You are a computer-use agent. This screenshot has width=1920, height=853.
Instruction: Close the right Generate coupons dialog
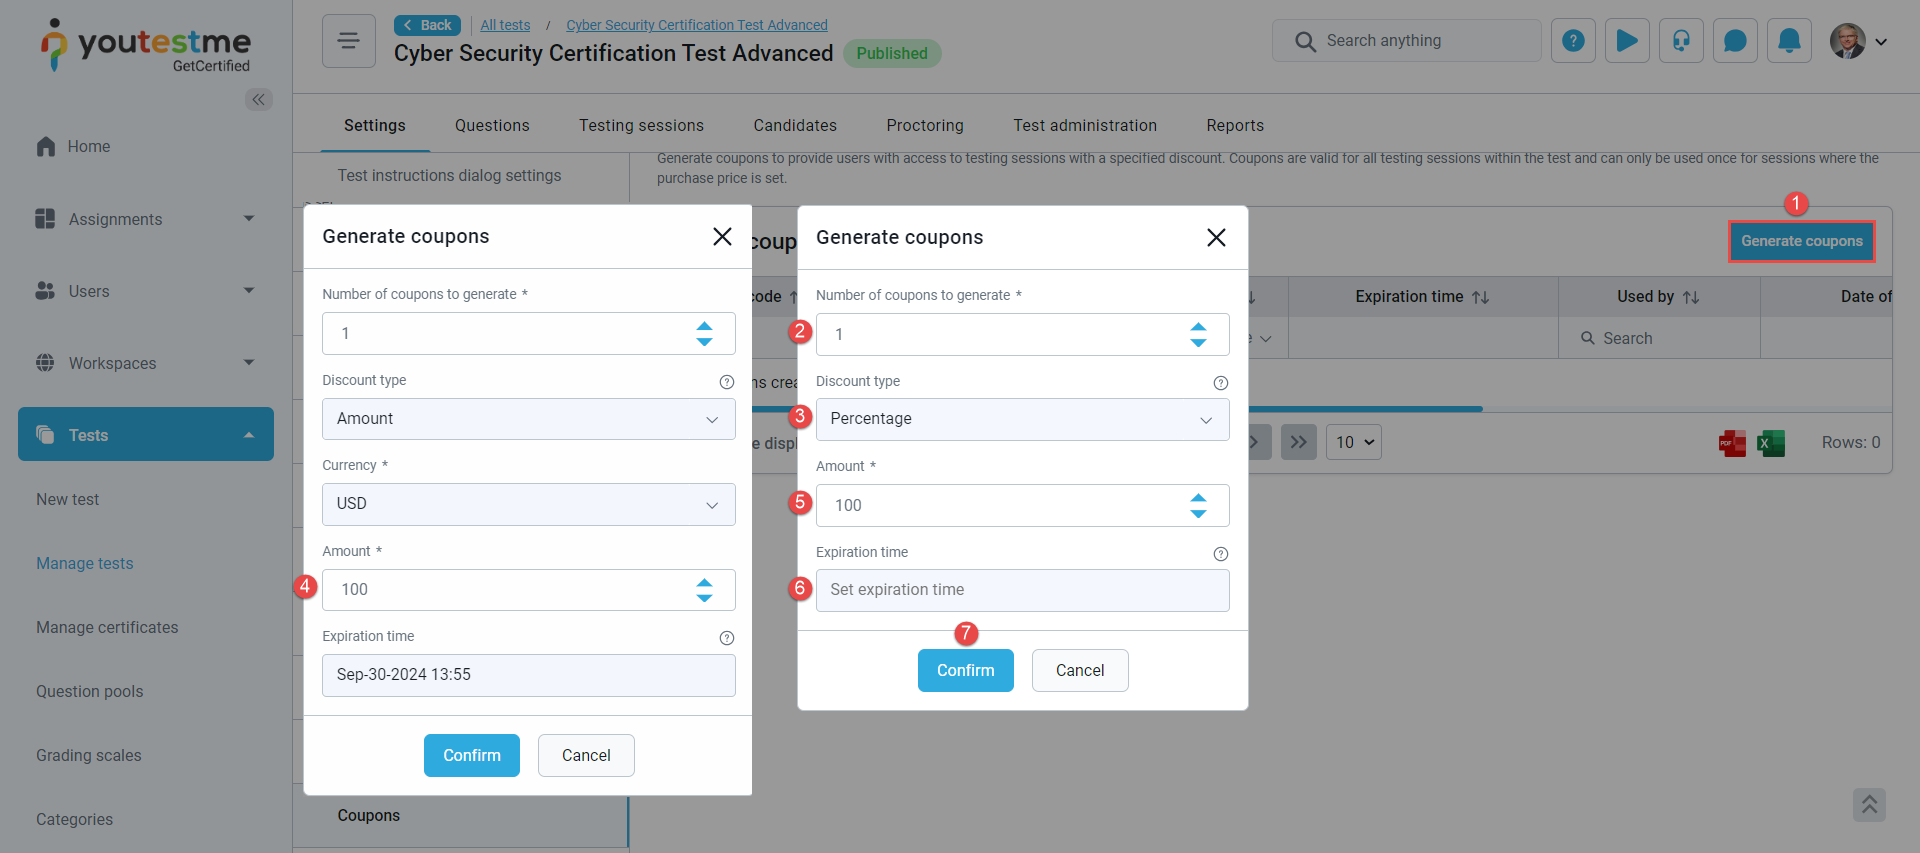(x=1216, y=237)
